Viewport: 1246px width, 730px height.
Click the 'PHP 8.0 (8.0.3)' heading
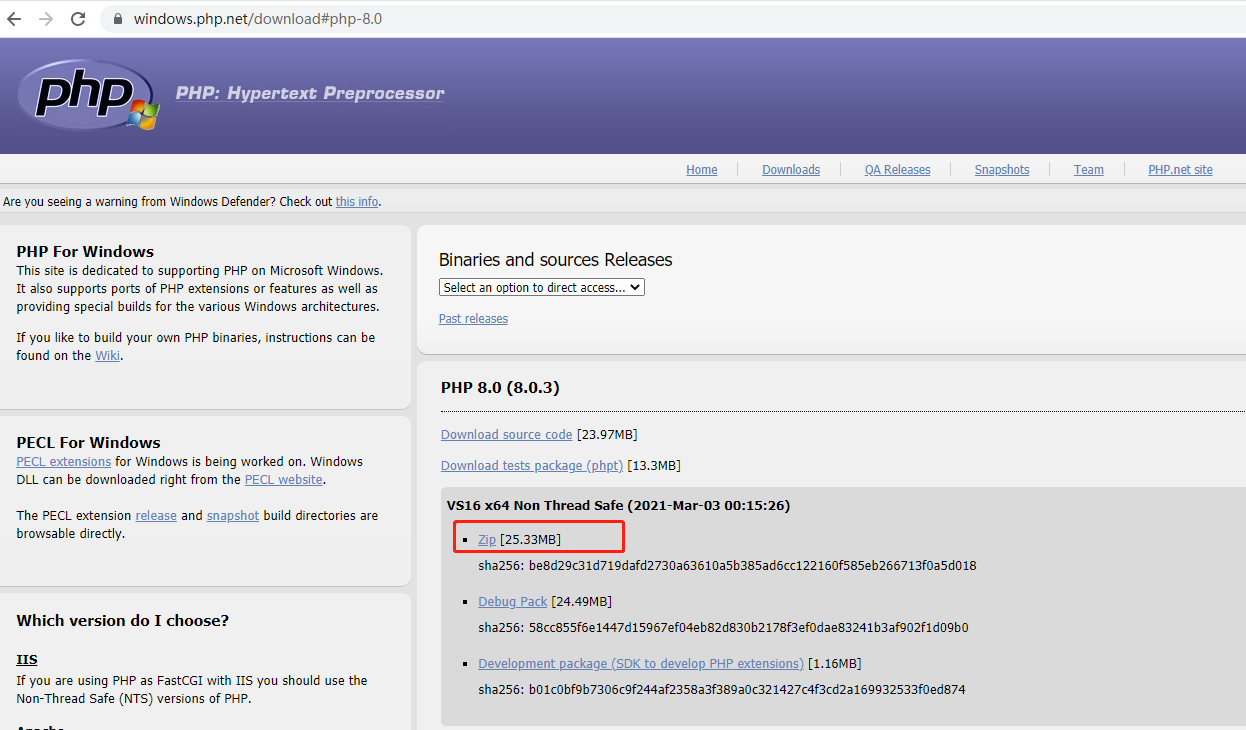pyautogui.click(x=502, y=387)
